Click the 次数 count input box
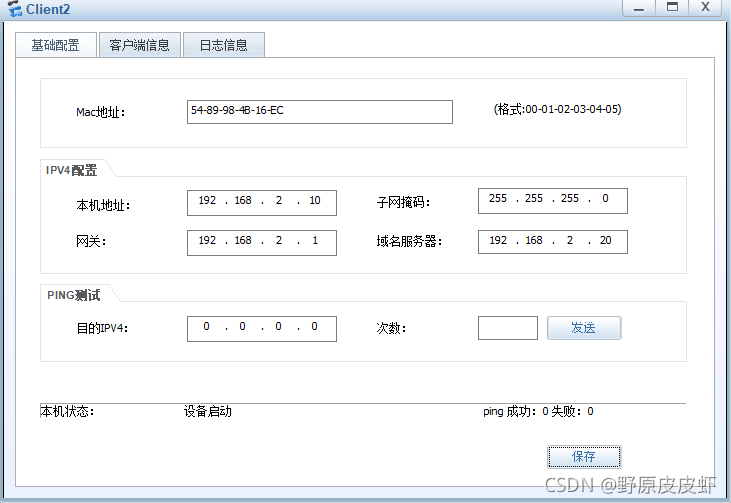Screen dimensions: 731x503 (x=508, y=328)
